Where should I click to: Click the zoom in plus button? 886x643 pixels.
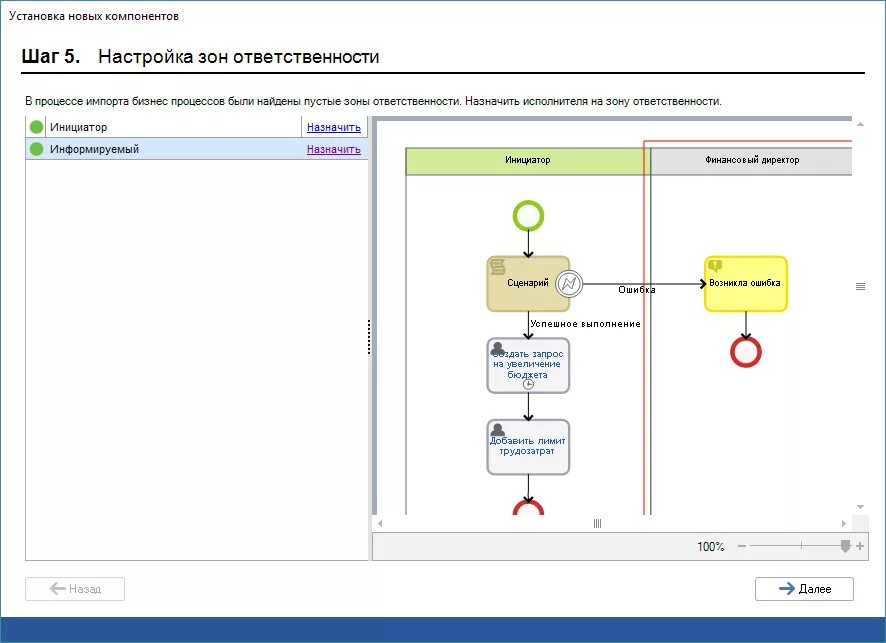pos(859,546)
